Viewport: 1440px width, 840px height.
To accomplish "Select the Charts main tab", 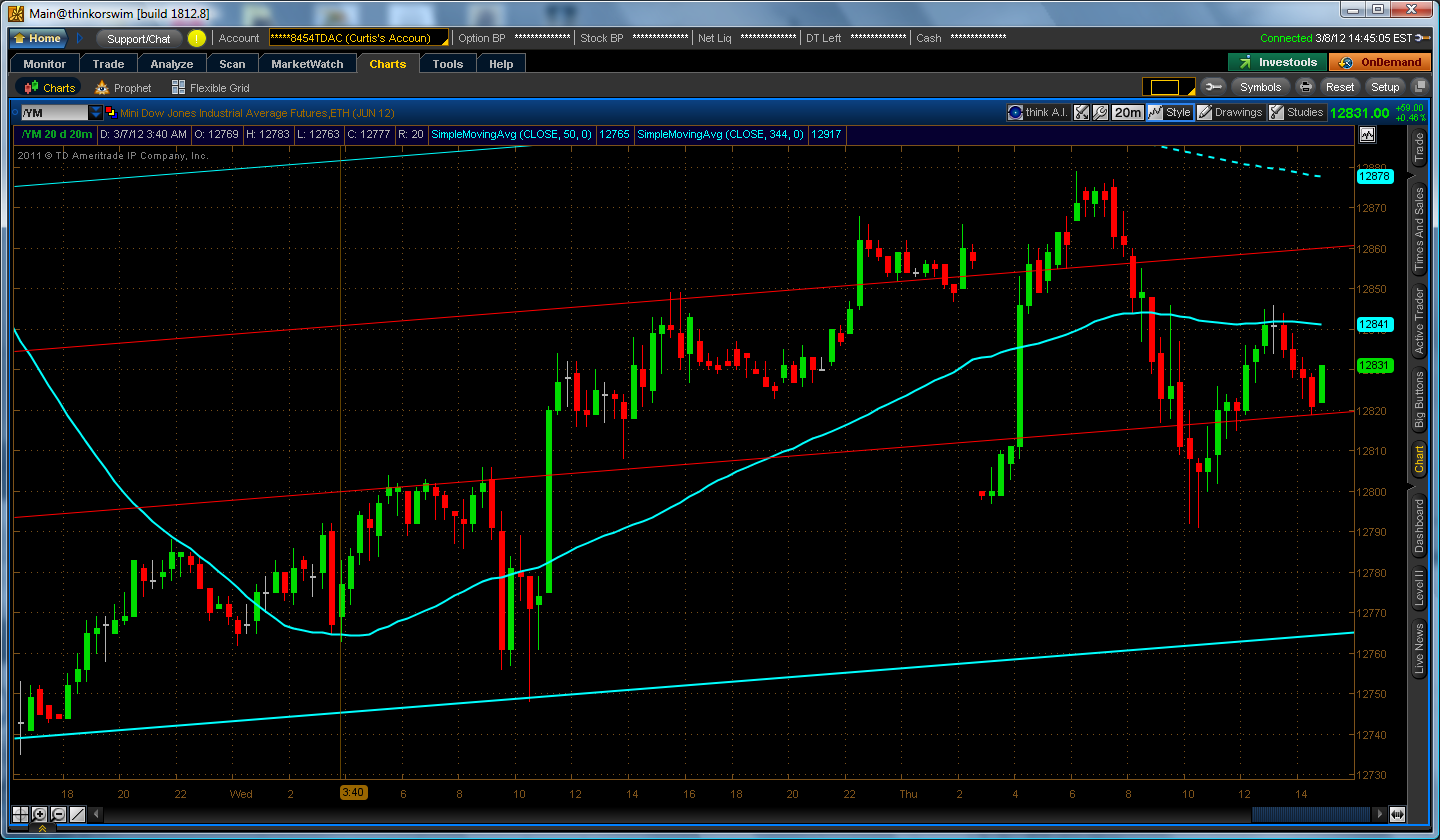I will (x=388, y=63).
